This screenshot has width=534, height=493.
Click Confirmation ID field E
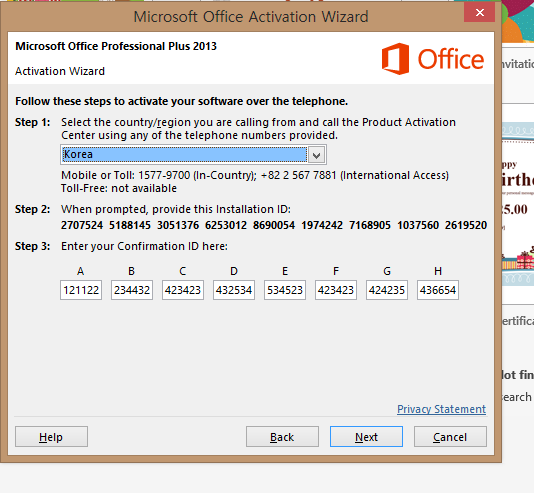point(285,290)
